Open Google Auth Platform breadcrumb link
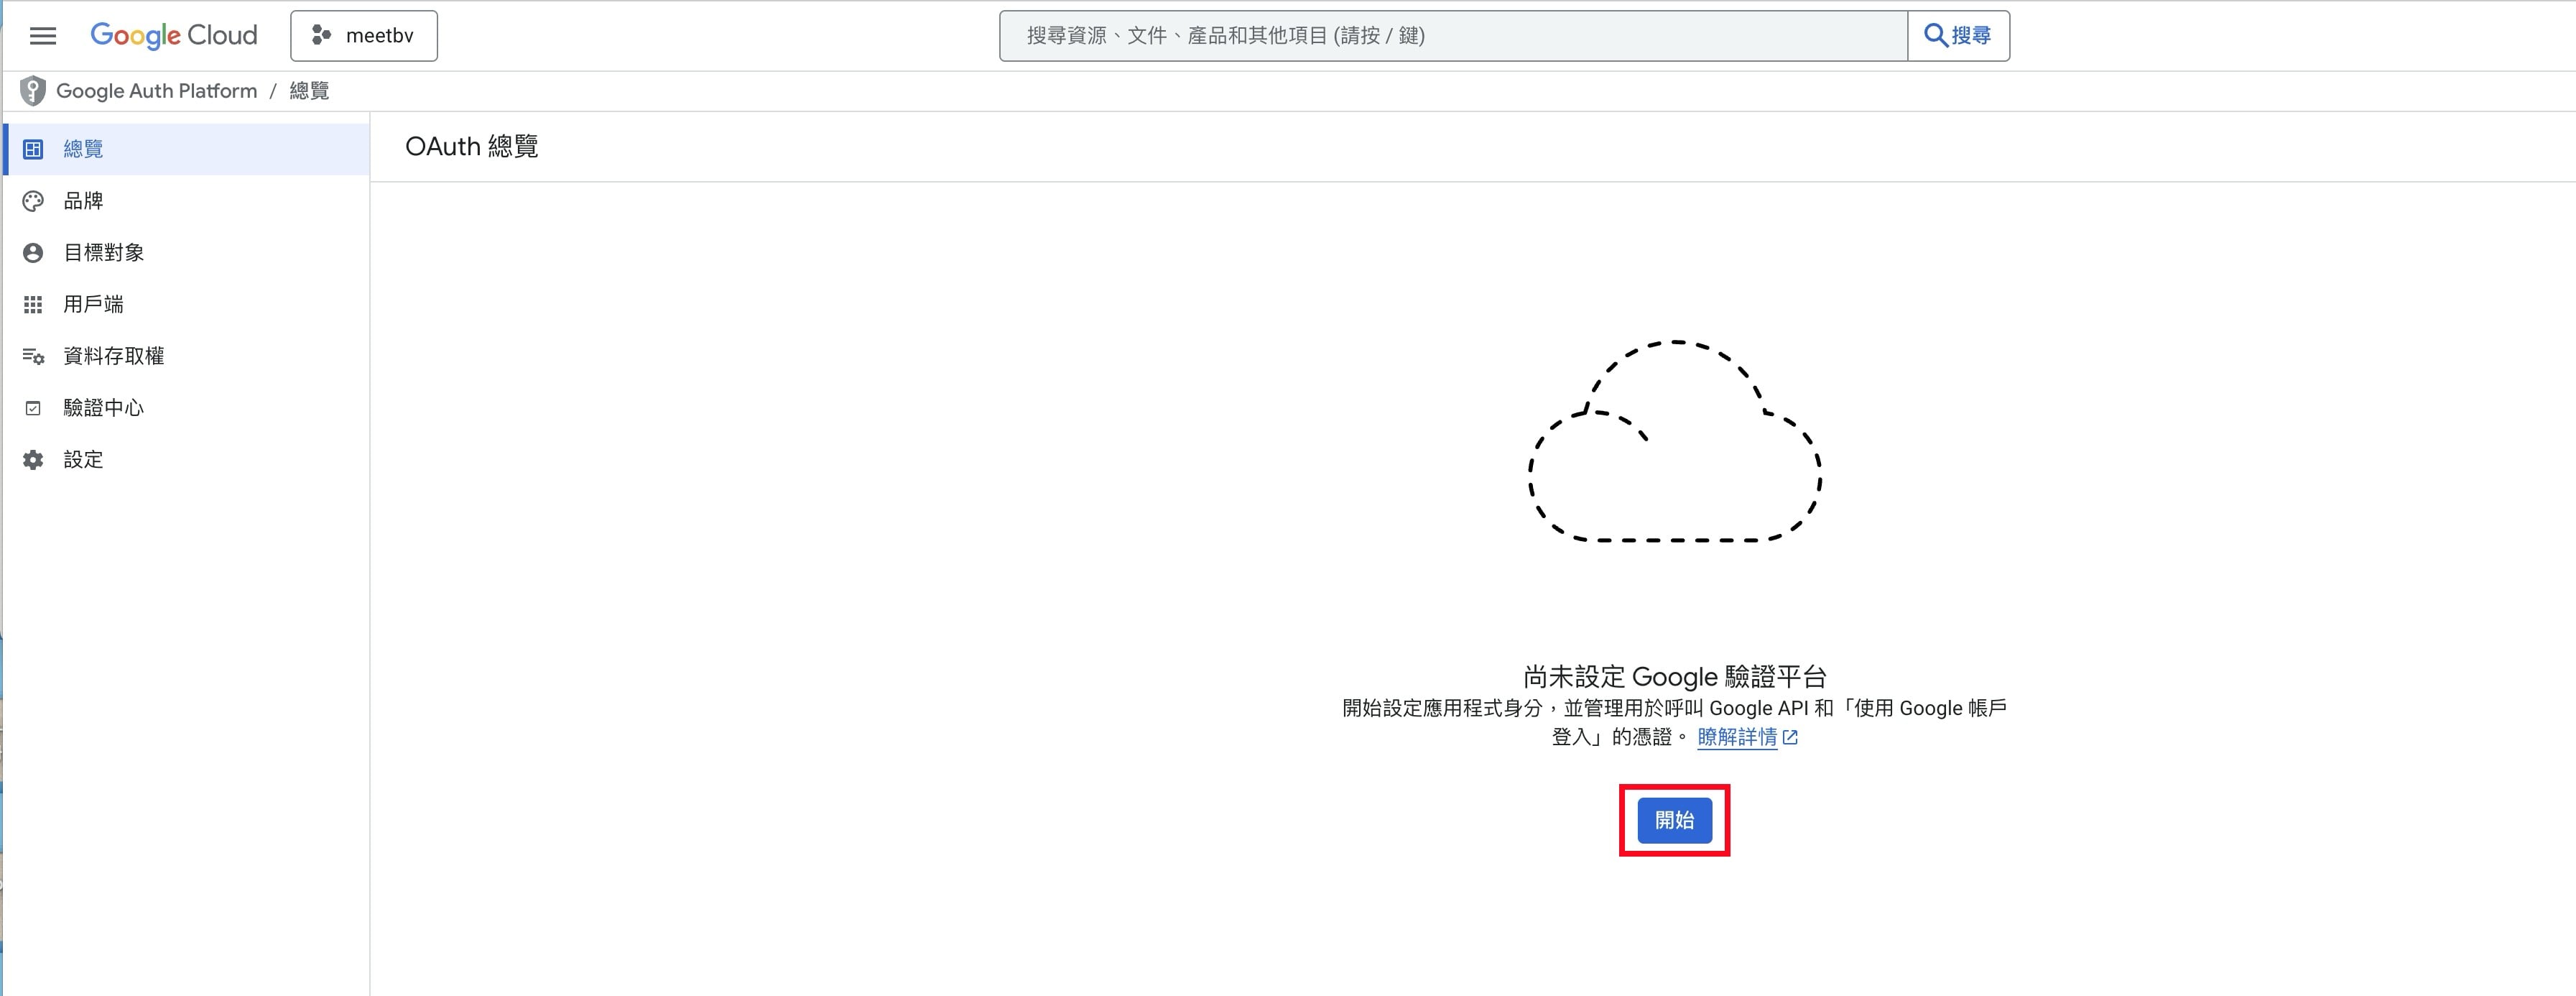This screenshot has height=996, width=2576. click(156, 91)
